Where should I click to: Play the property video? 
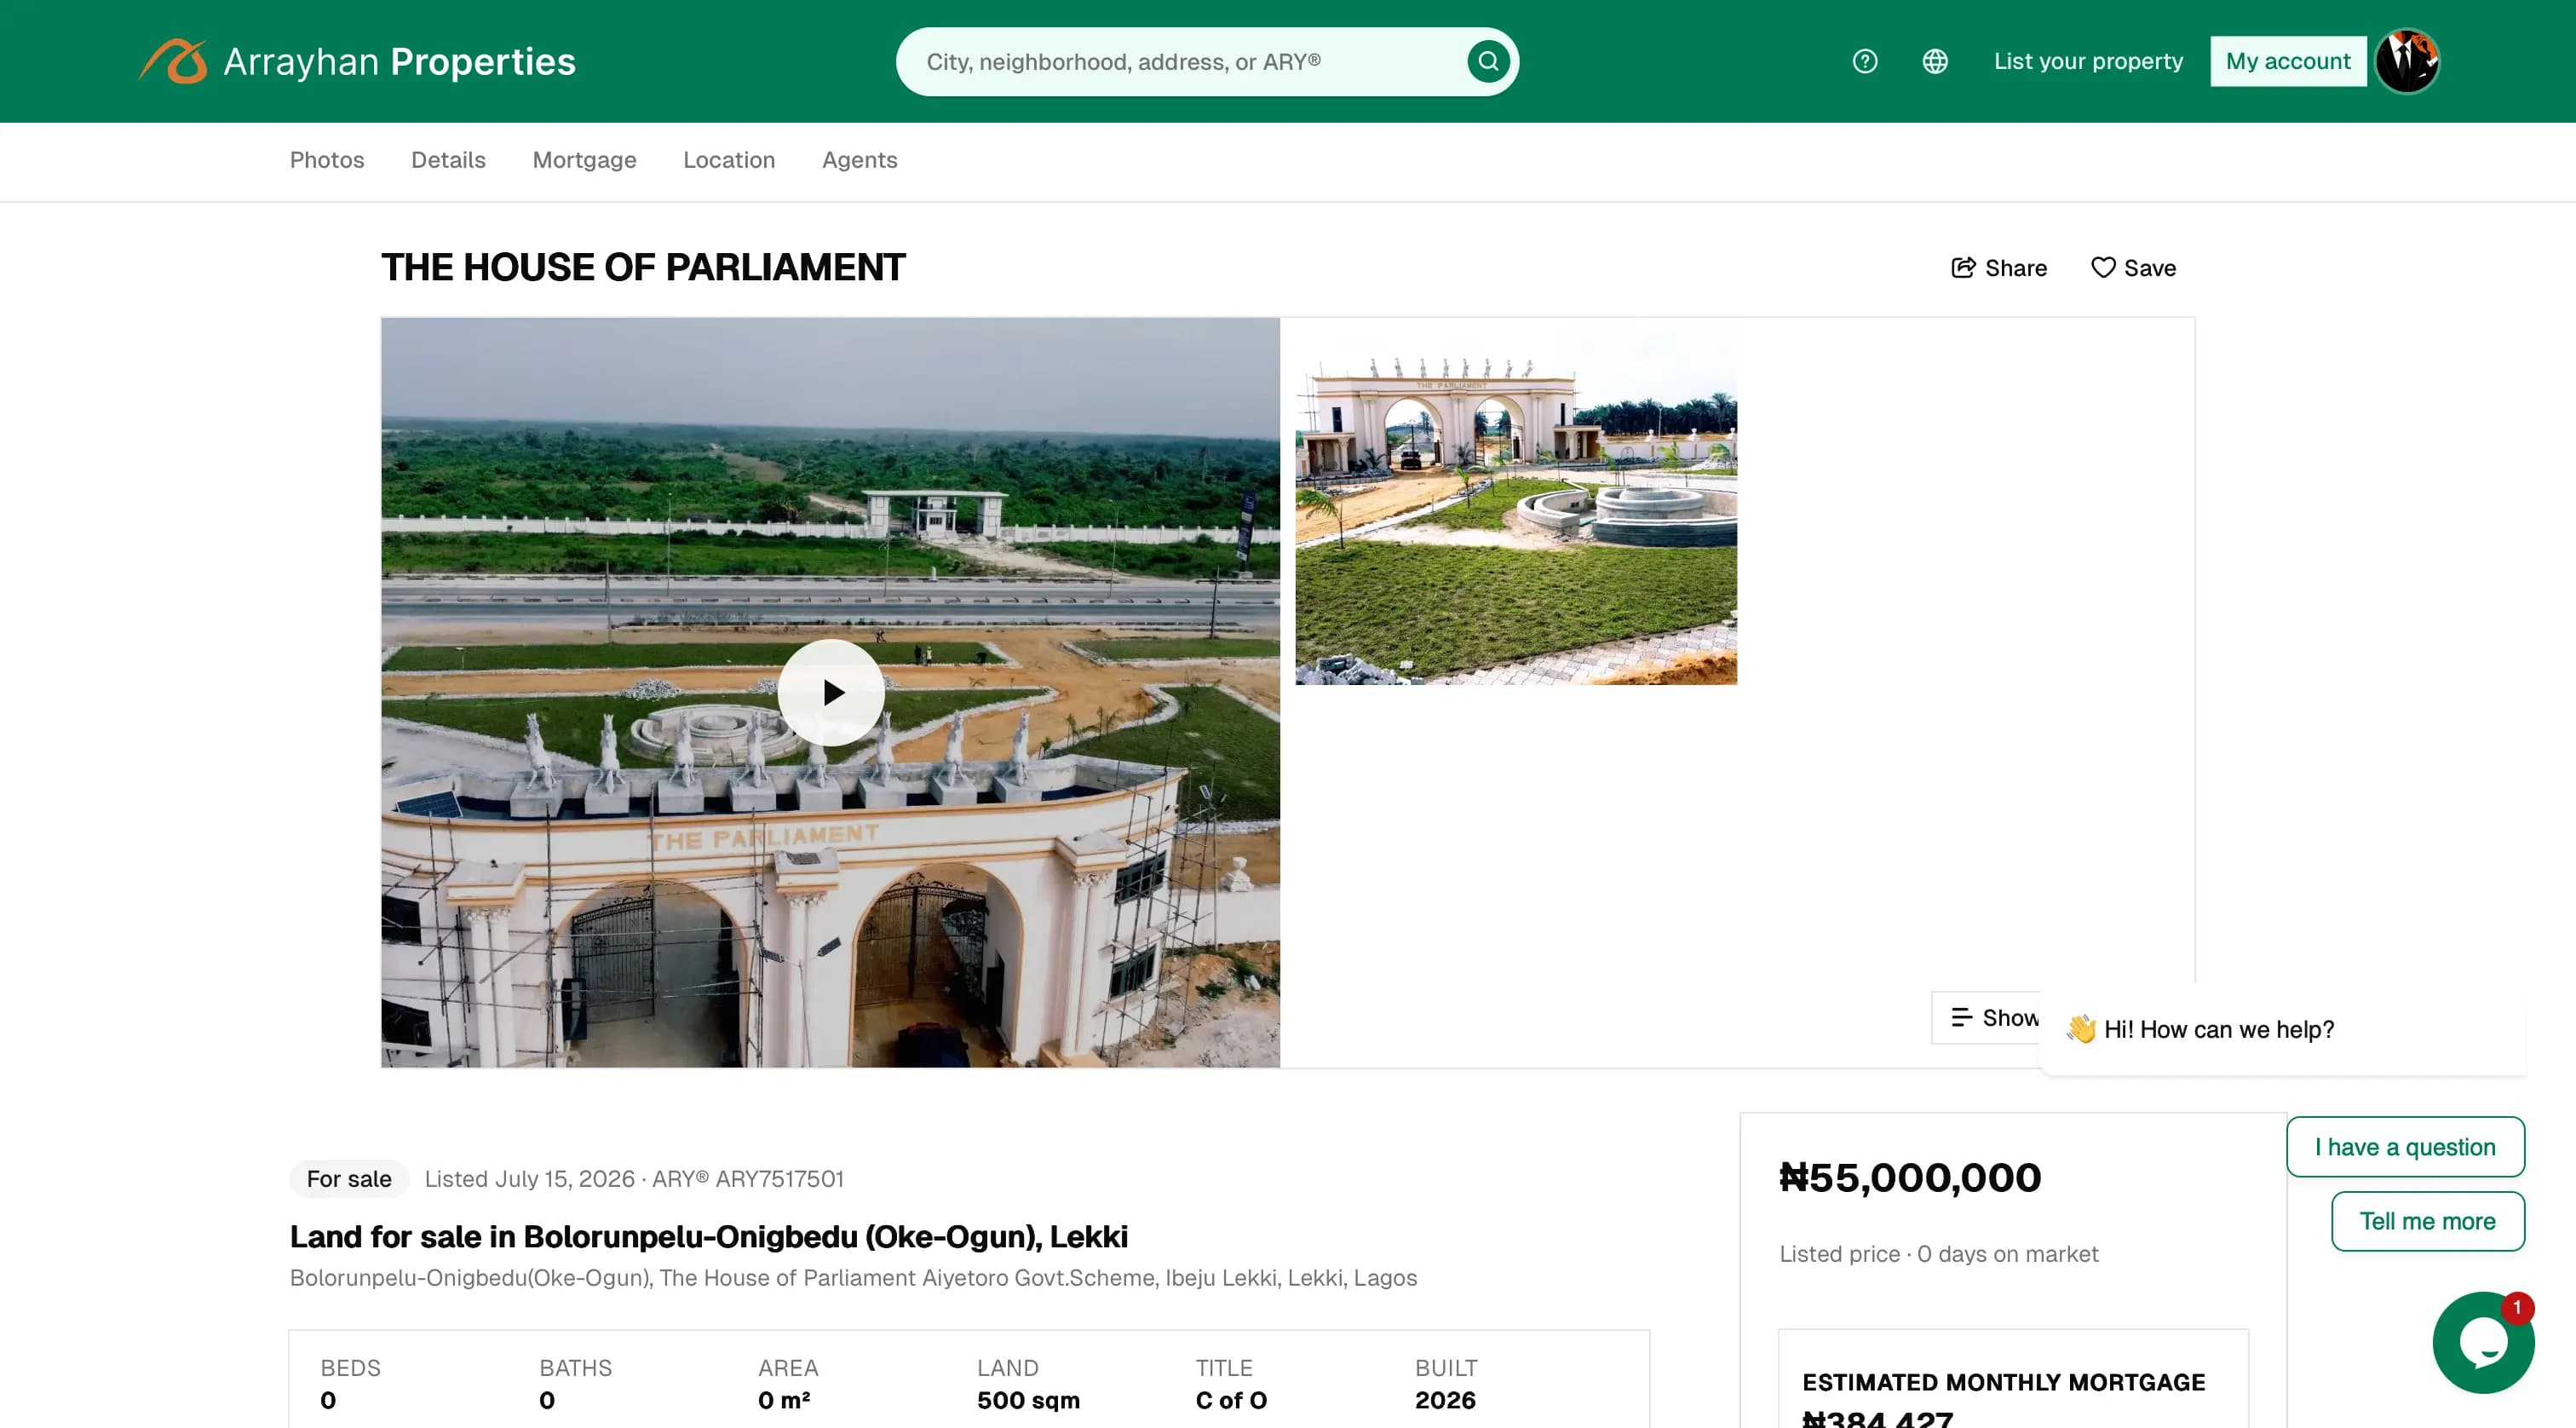pos(831,692)
